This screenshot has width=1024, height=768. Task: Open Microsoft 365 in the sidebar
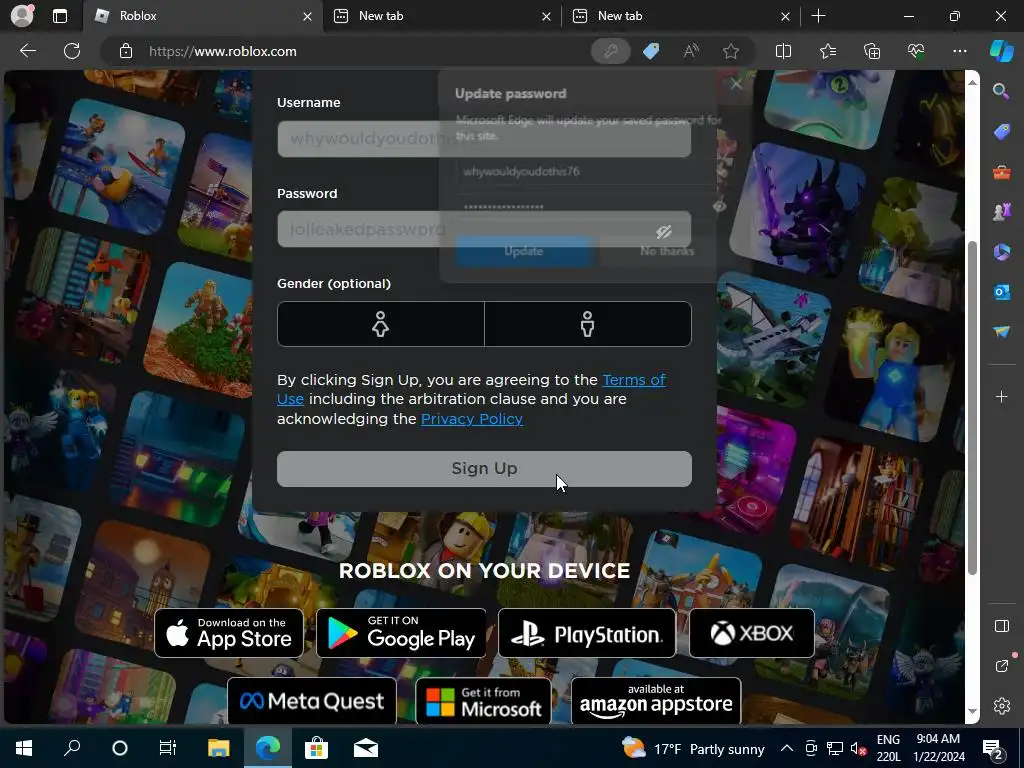click(x=1001, y=252)
